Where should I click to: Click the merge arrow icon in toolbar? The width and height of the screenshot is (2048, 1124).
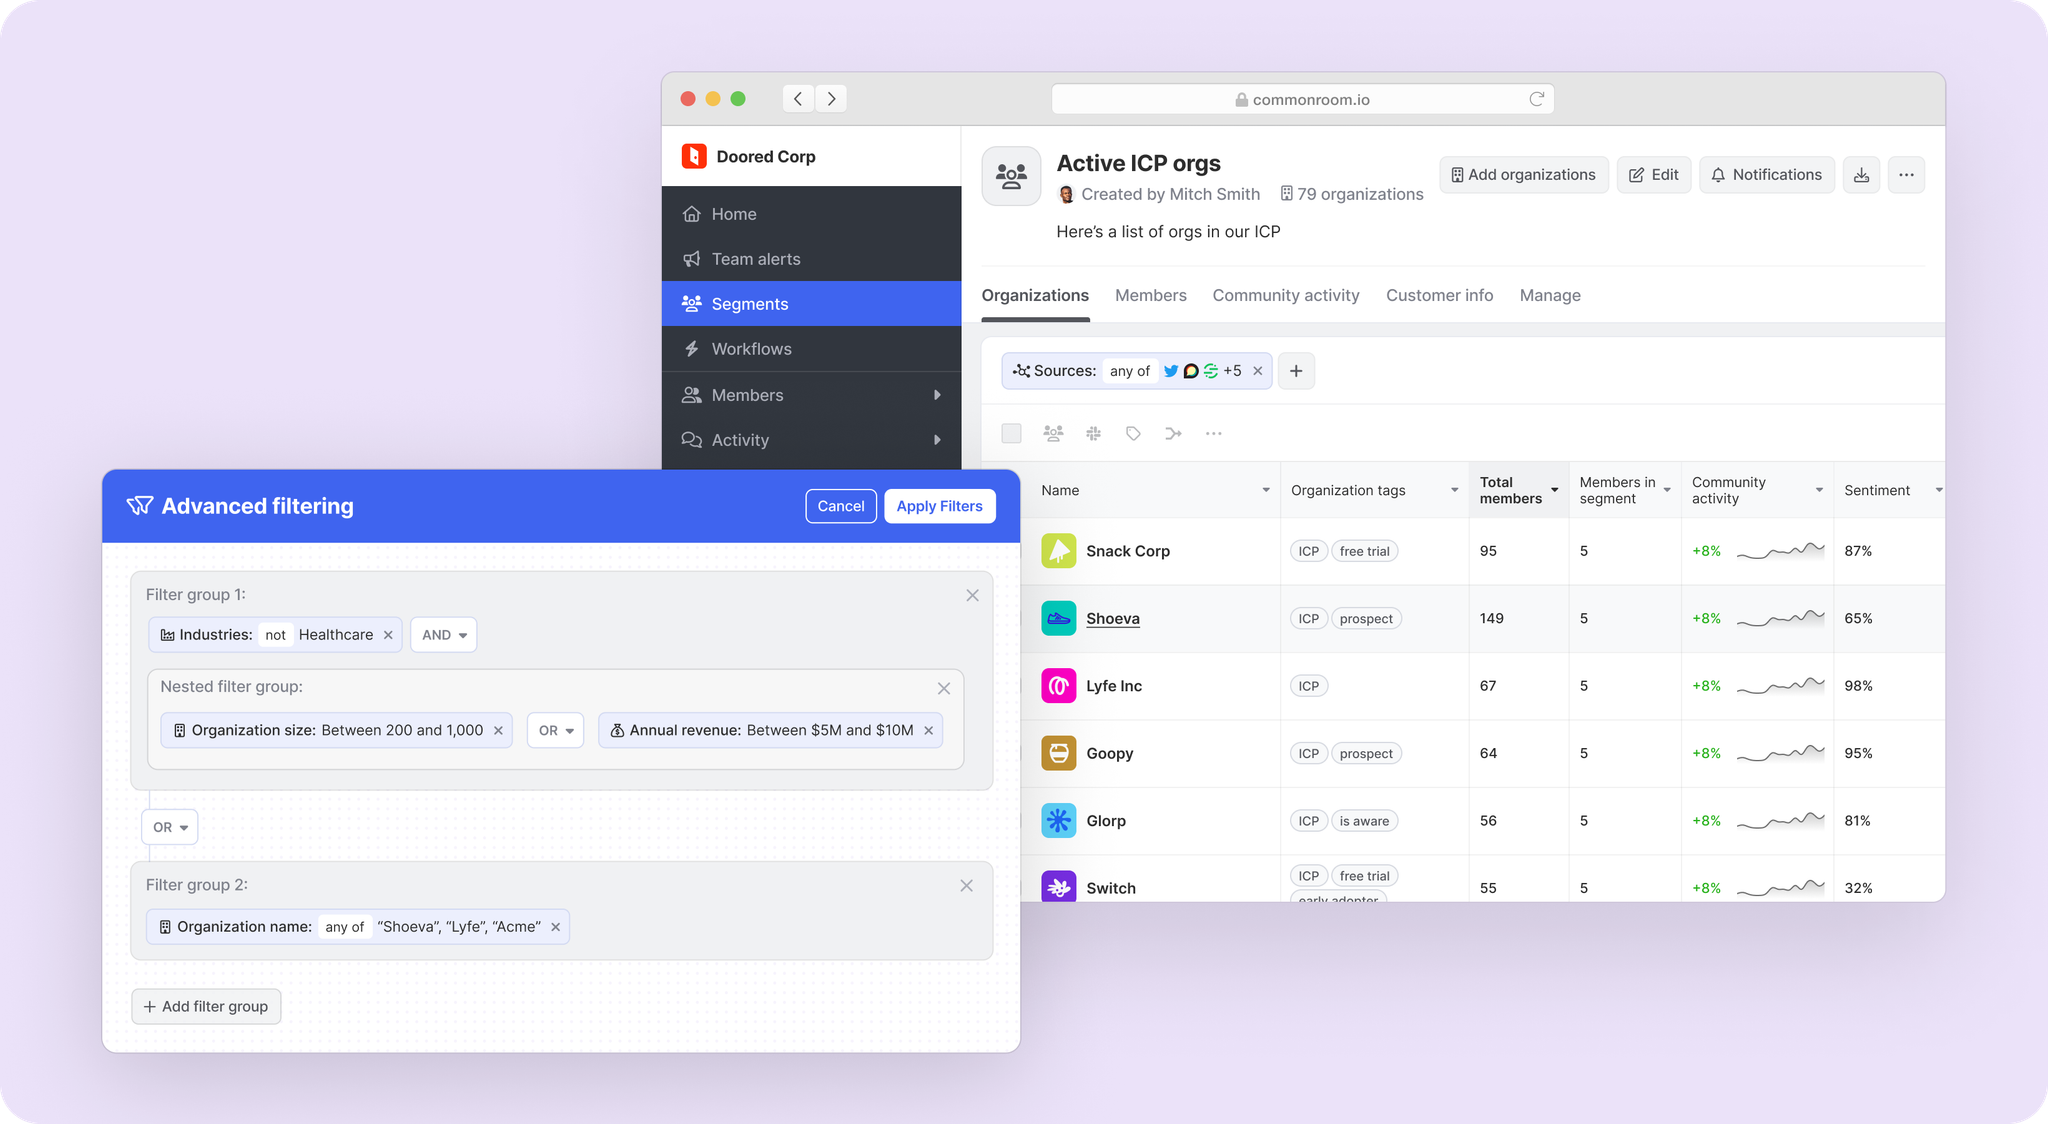1173,433
